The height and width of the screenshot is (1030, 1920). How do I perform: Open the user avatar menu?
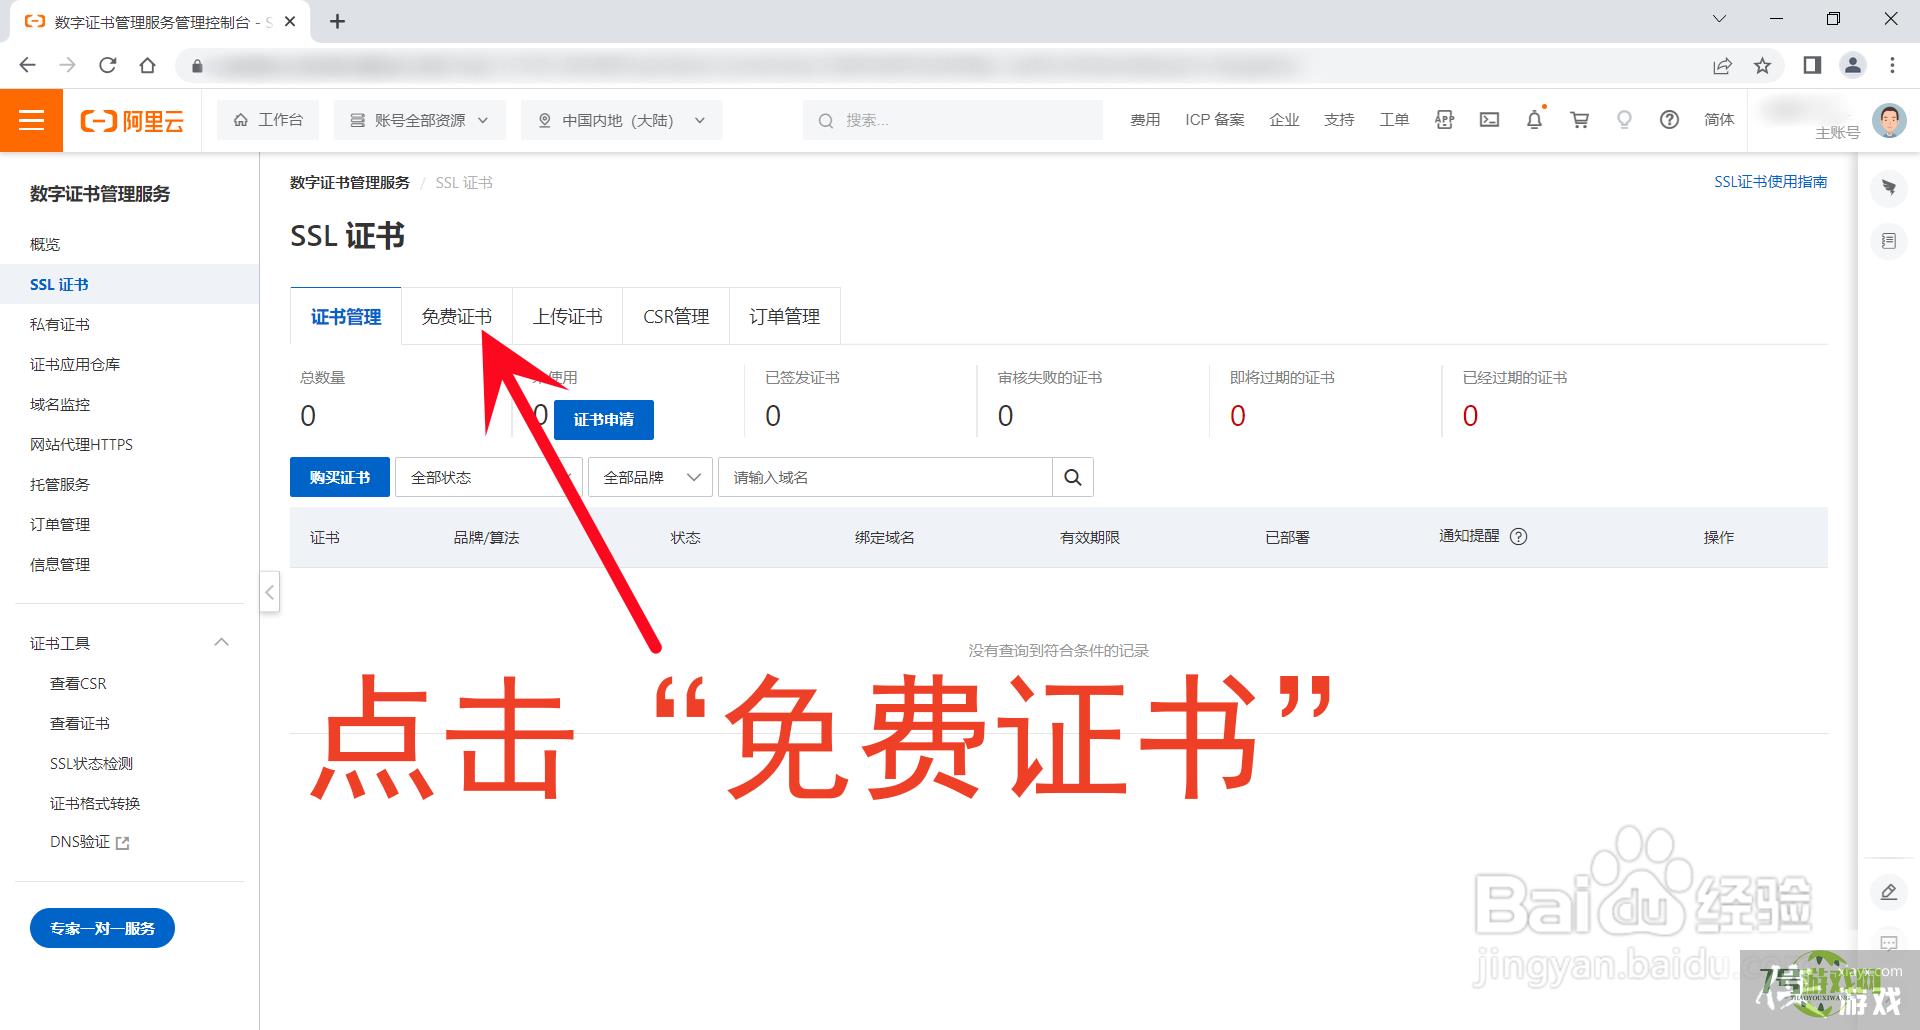coord(1889,121)
